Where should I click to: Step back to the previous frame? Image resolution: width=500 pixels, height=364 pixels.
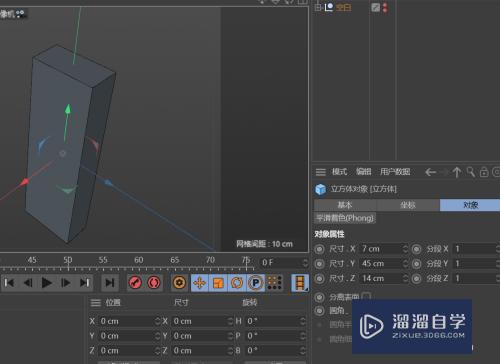click(28, 283)
